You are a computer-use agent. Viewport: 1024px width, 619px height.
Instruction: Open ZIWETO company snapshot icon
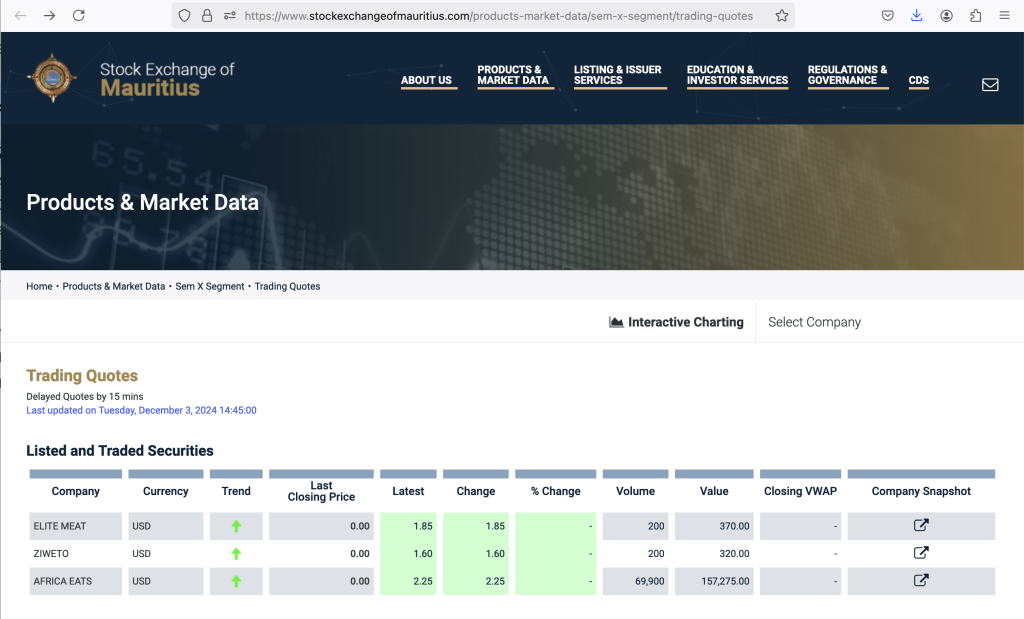pyautogui.click(x=921, y=552)
